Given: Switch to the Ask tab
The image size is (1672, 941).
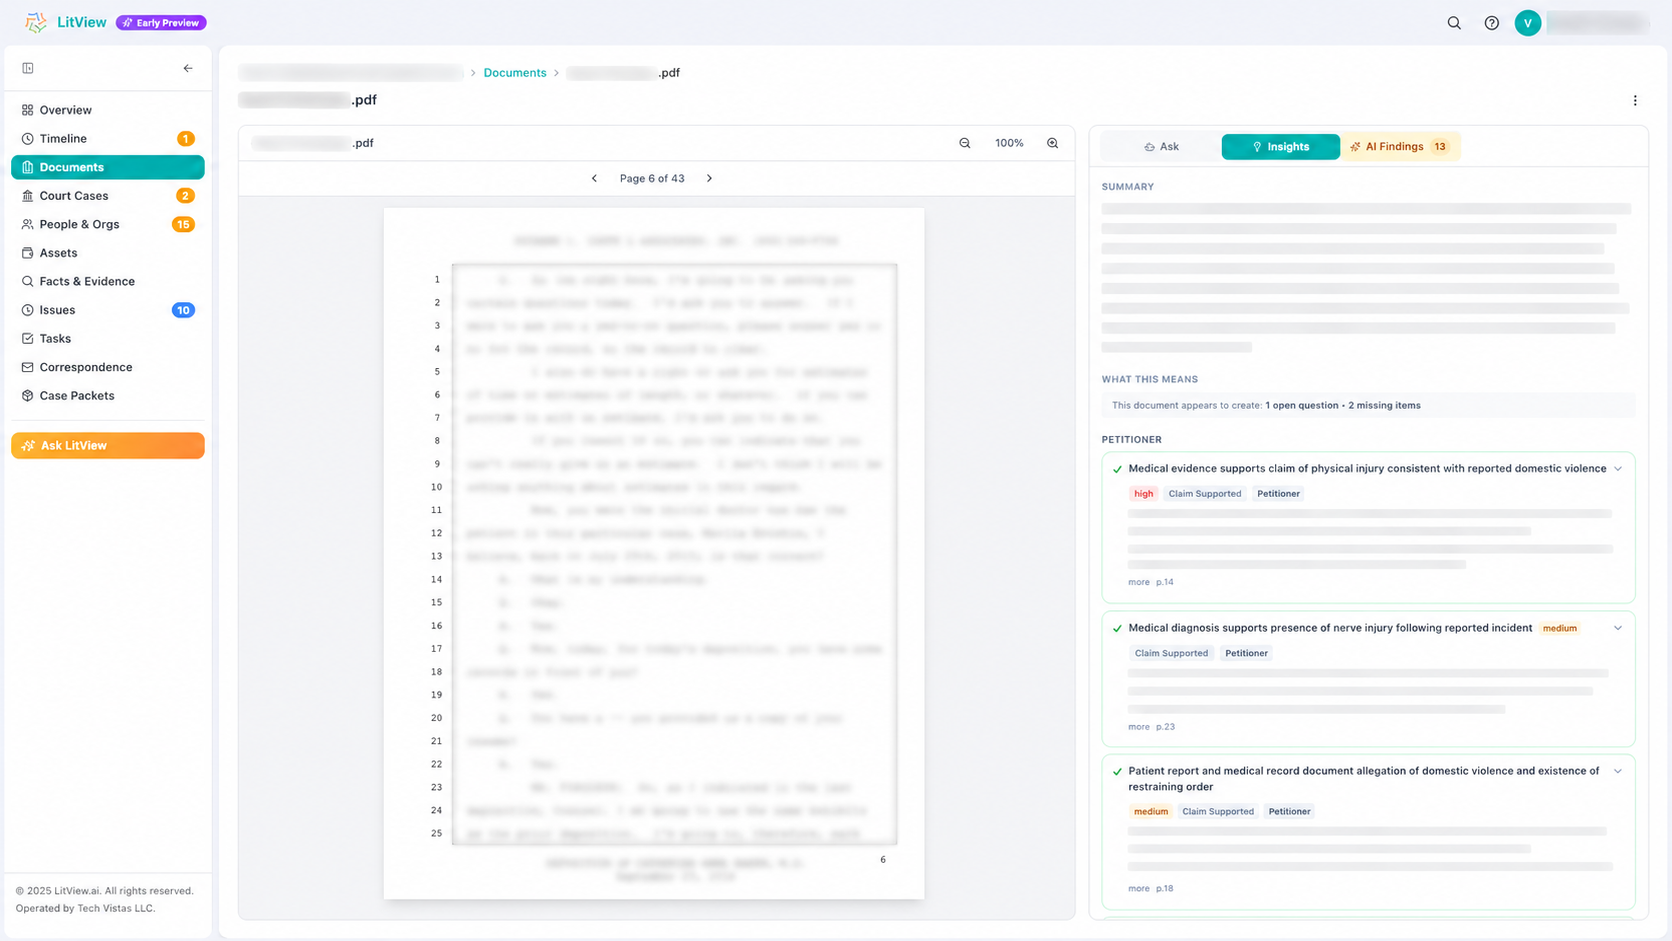Looking at the screenshot, I should coord(1161,147).
